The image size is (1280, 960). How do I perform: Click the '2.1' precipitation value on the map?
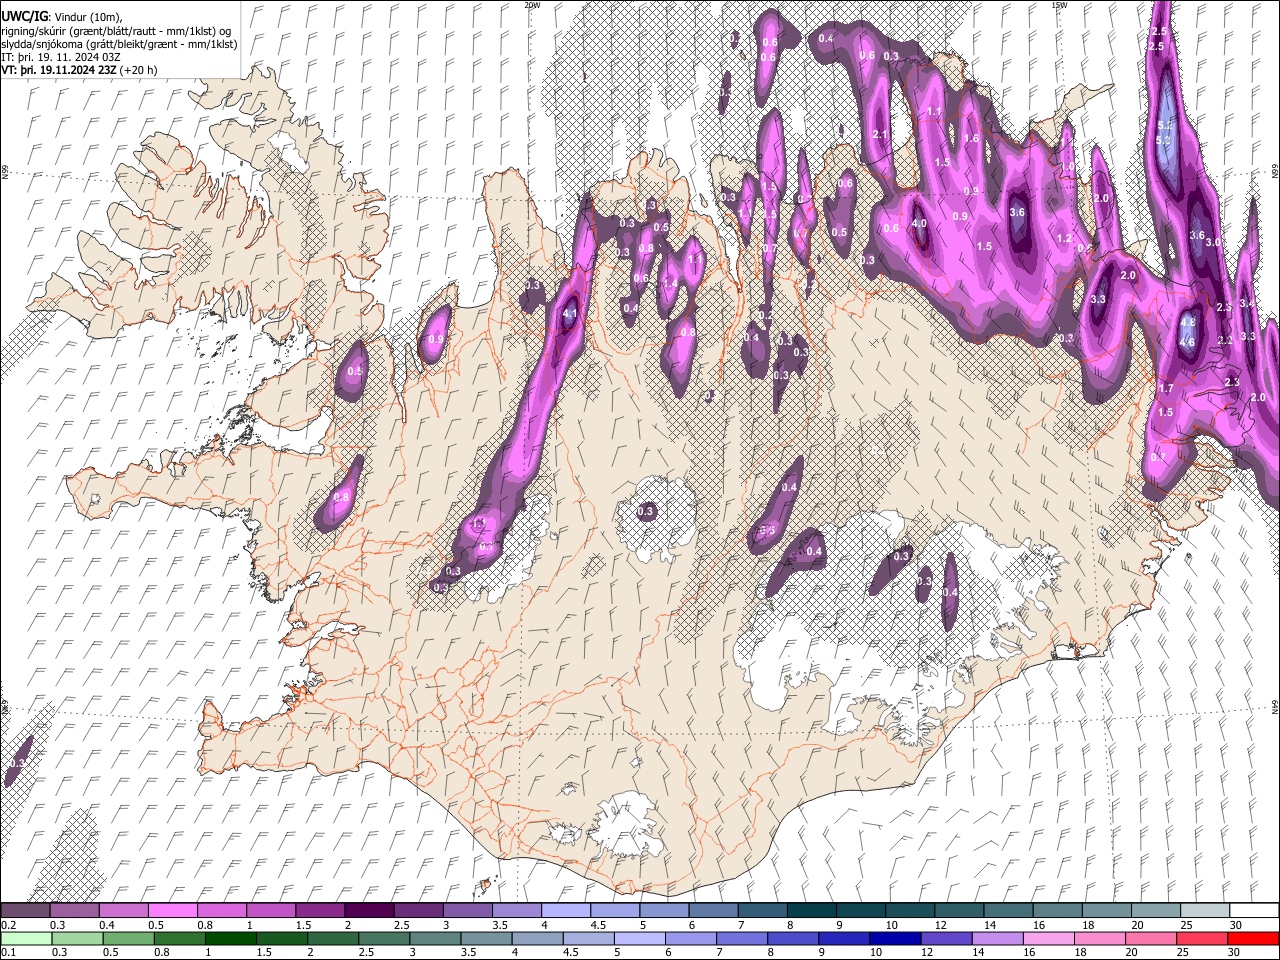click(x=881, y=134)
